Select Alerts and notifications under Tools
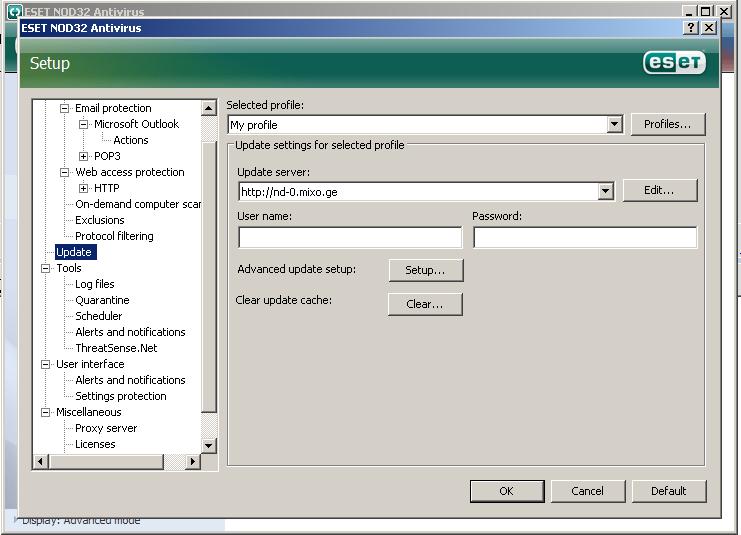 tap(130, 332)
